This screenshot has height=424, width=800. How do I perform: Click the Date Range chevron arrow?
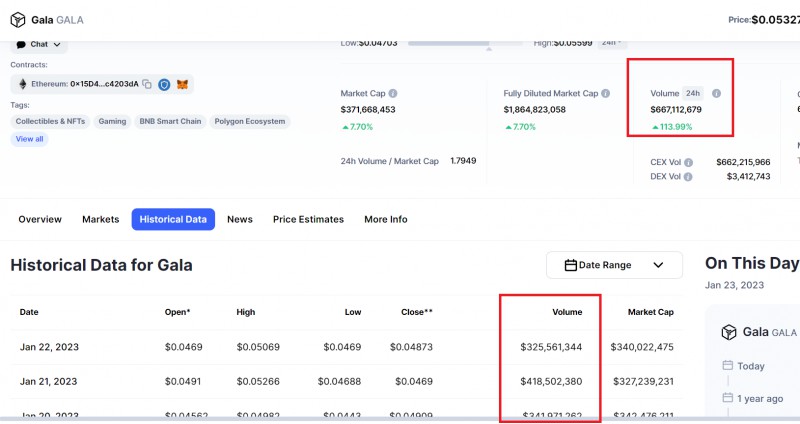point(658,265)
